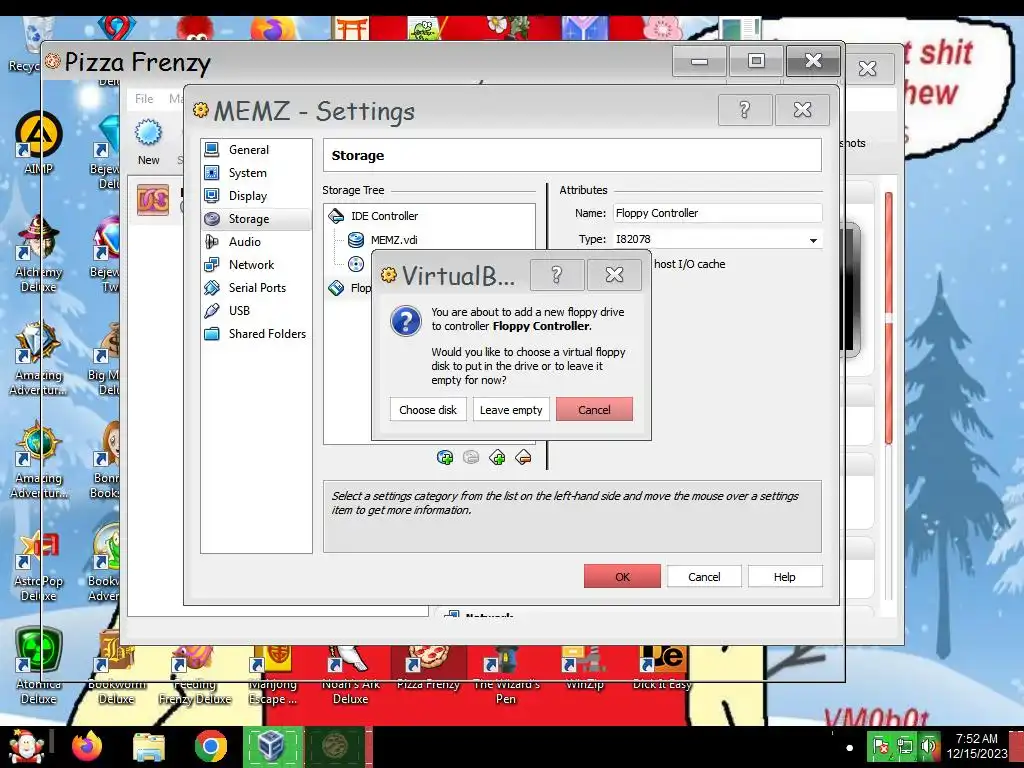This screenshot has height=768, width=1024.
Task: Click the volume icon in system tray
Action: (927, 746)
